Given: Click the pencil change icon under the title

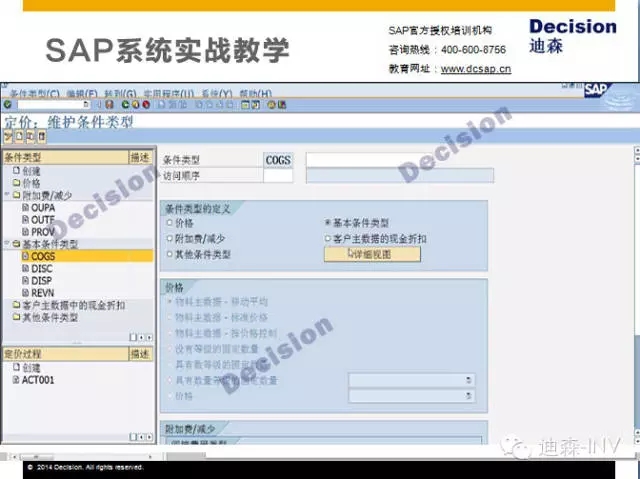Looking at the screenshot, I should coord(8,136).
